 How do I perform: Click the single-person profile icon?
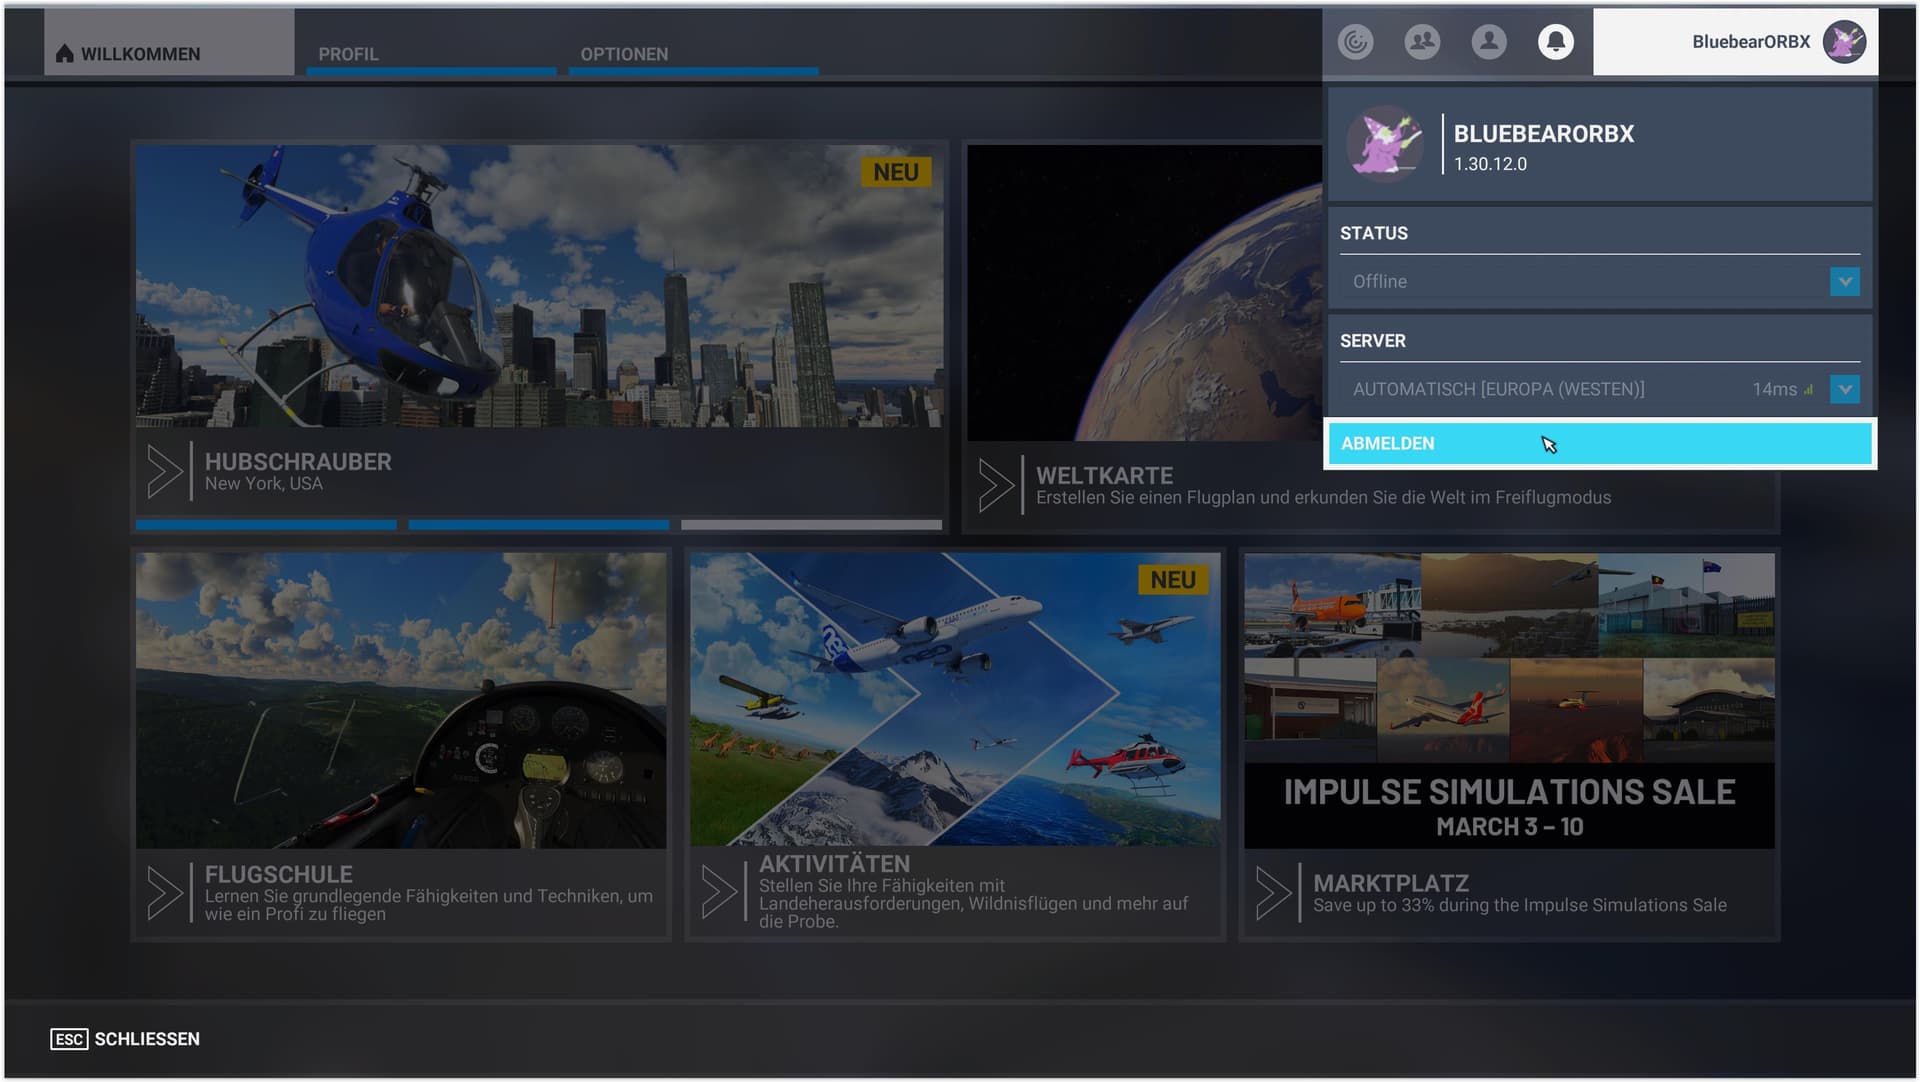pos(1489,42)
